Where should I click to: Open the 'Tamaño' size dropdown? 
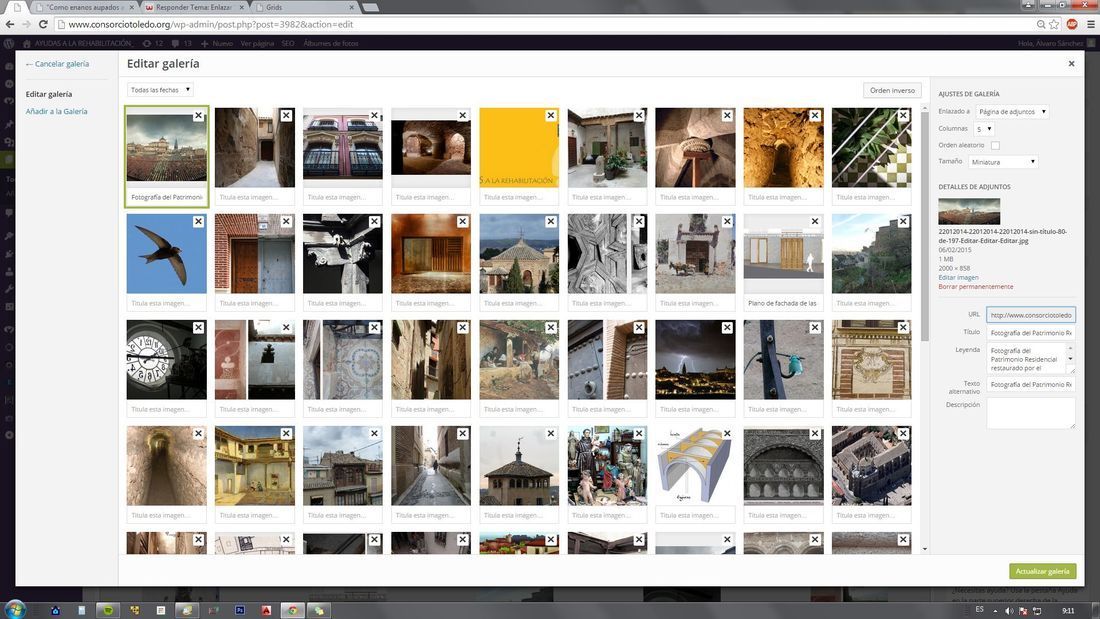click(1002, 162)
